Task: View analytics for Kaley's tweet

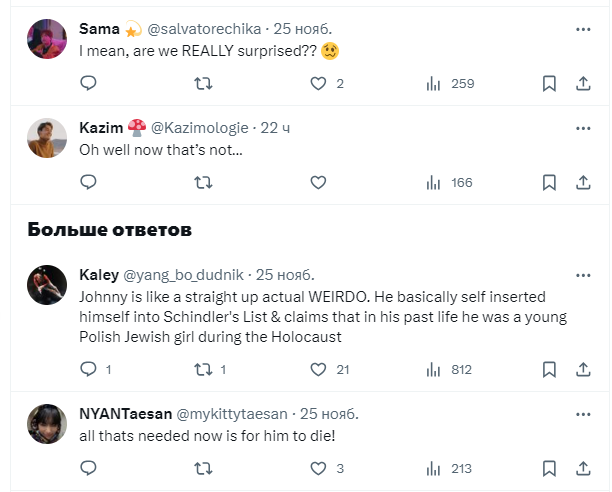Action: [433, 369]
